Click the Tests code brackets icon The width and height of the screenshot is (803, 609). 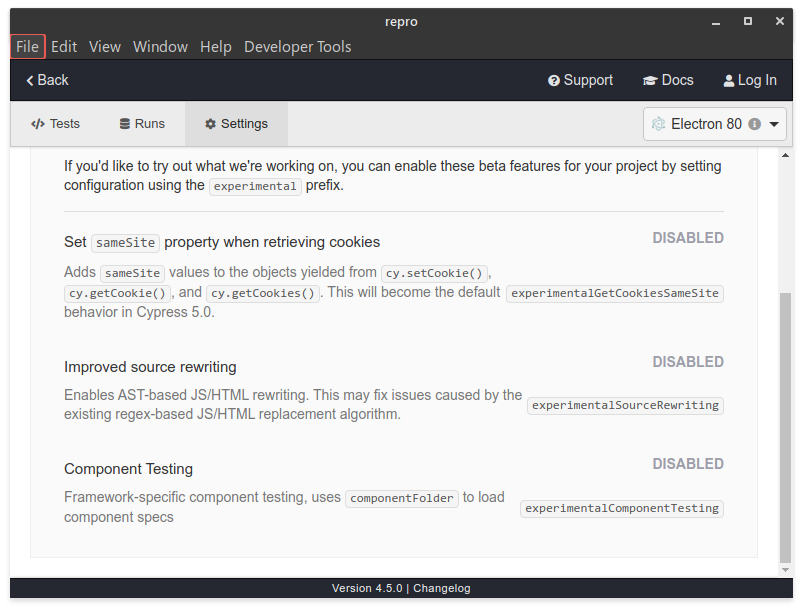point(38,124)
